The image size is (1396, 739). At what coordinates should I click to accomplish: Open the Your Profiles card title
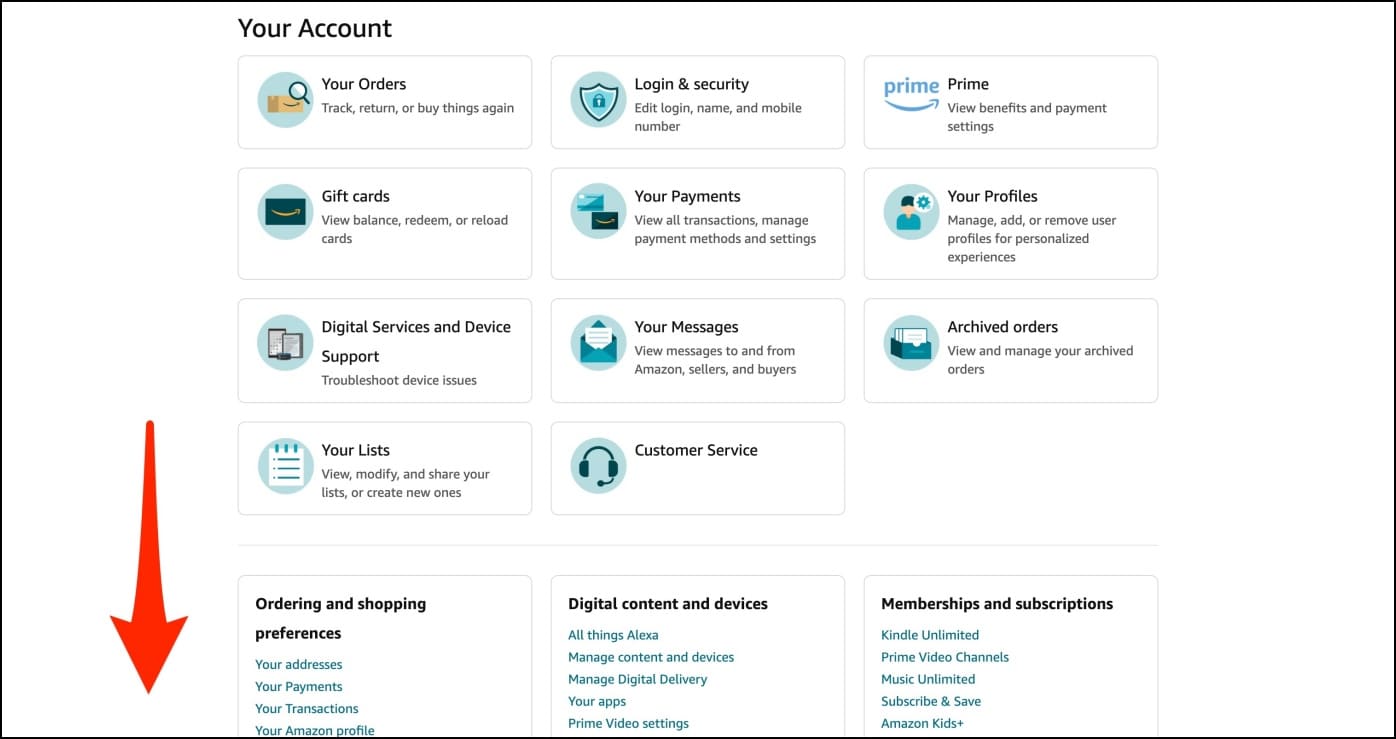click(x=992, y=196)
